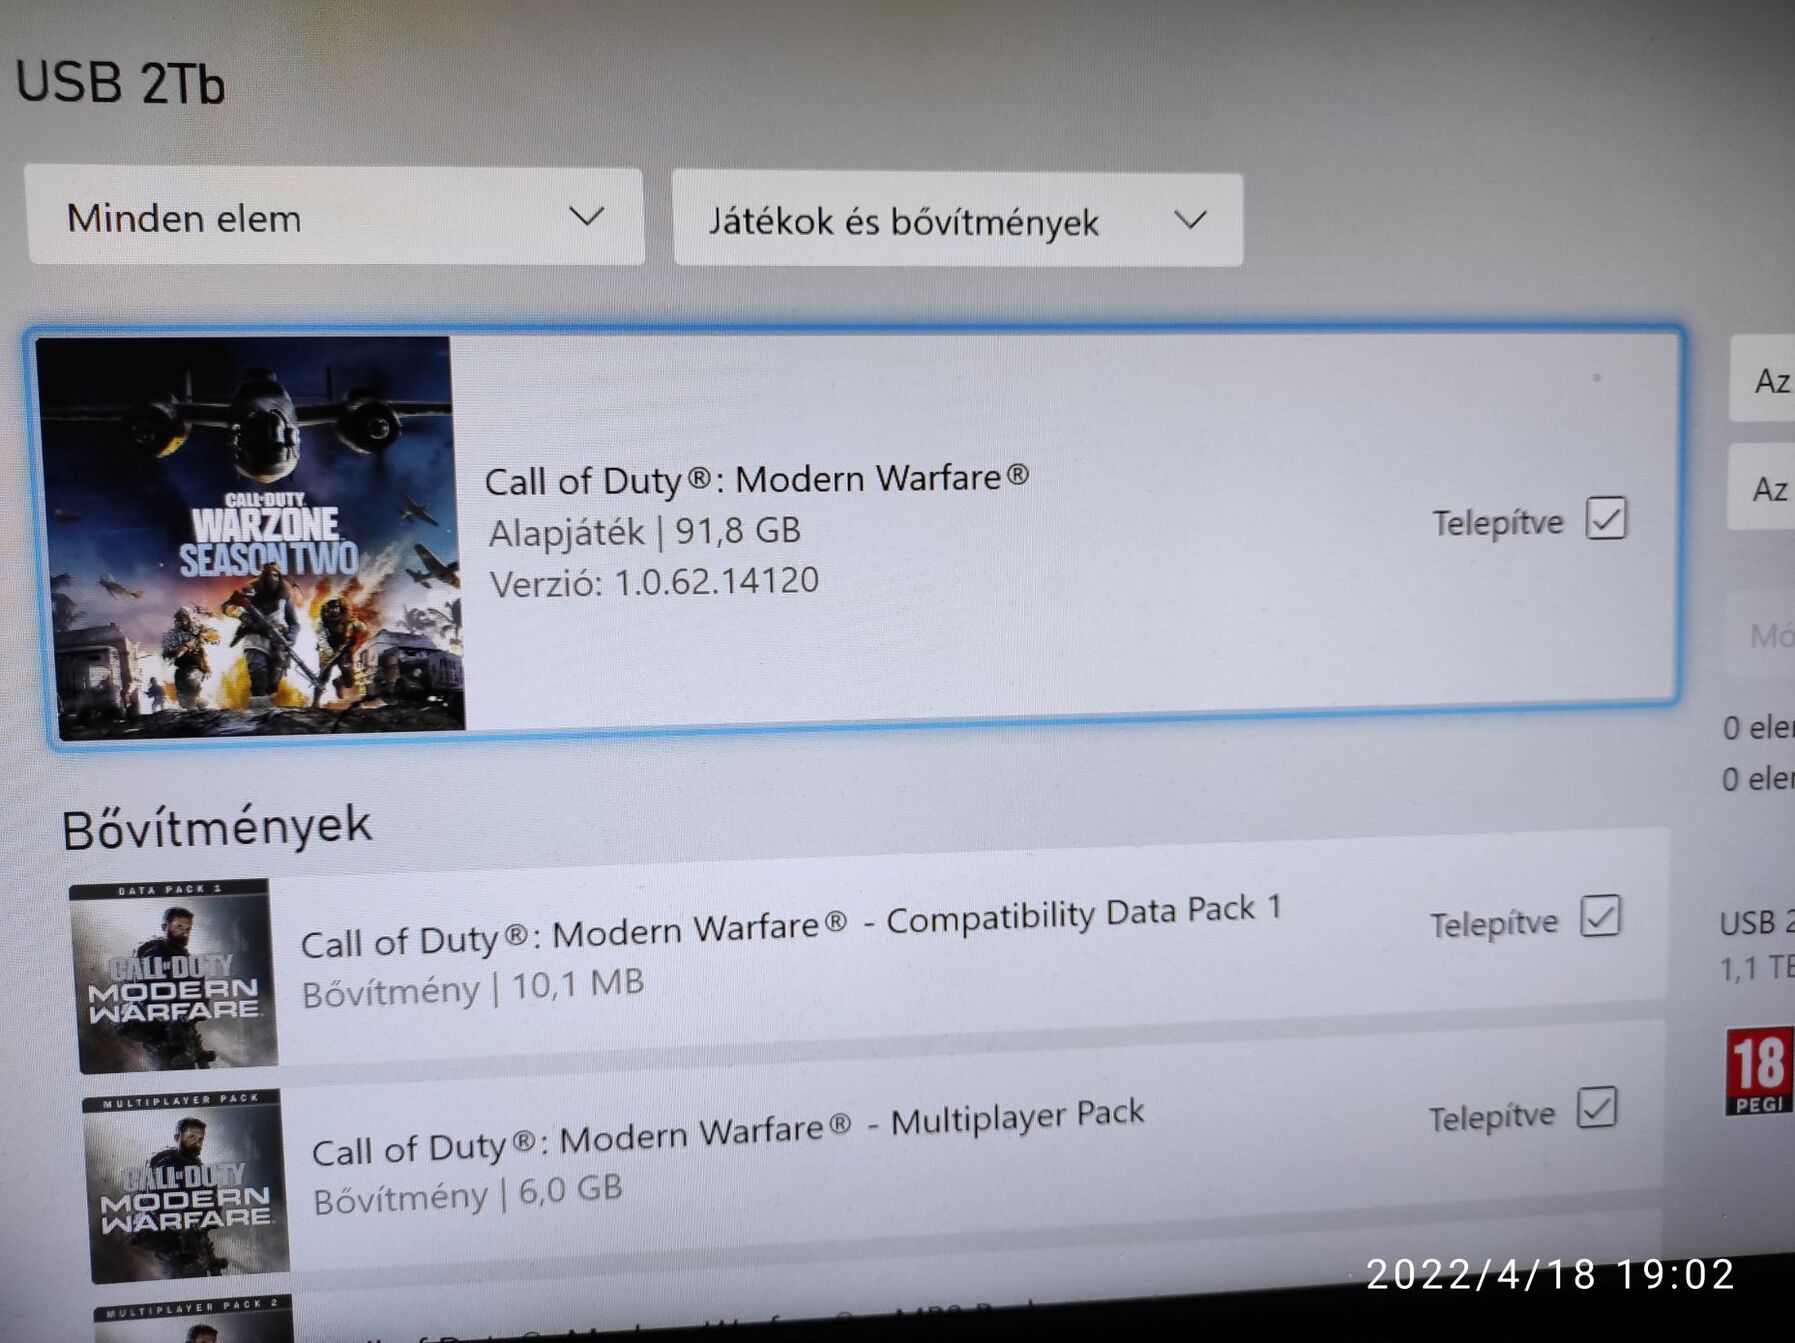Click the 'Bővítmény | 10,1 MB' size text

tap(473, 987)
